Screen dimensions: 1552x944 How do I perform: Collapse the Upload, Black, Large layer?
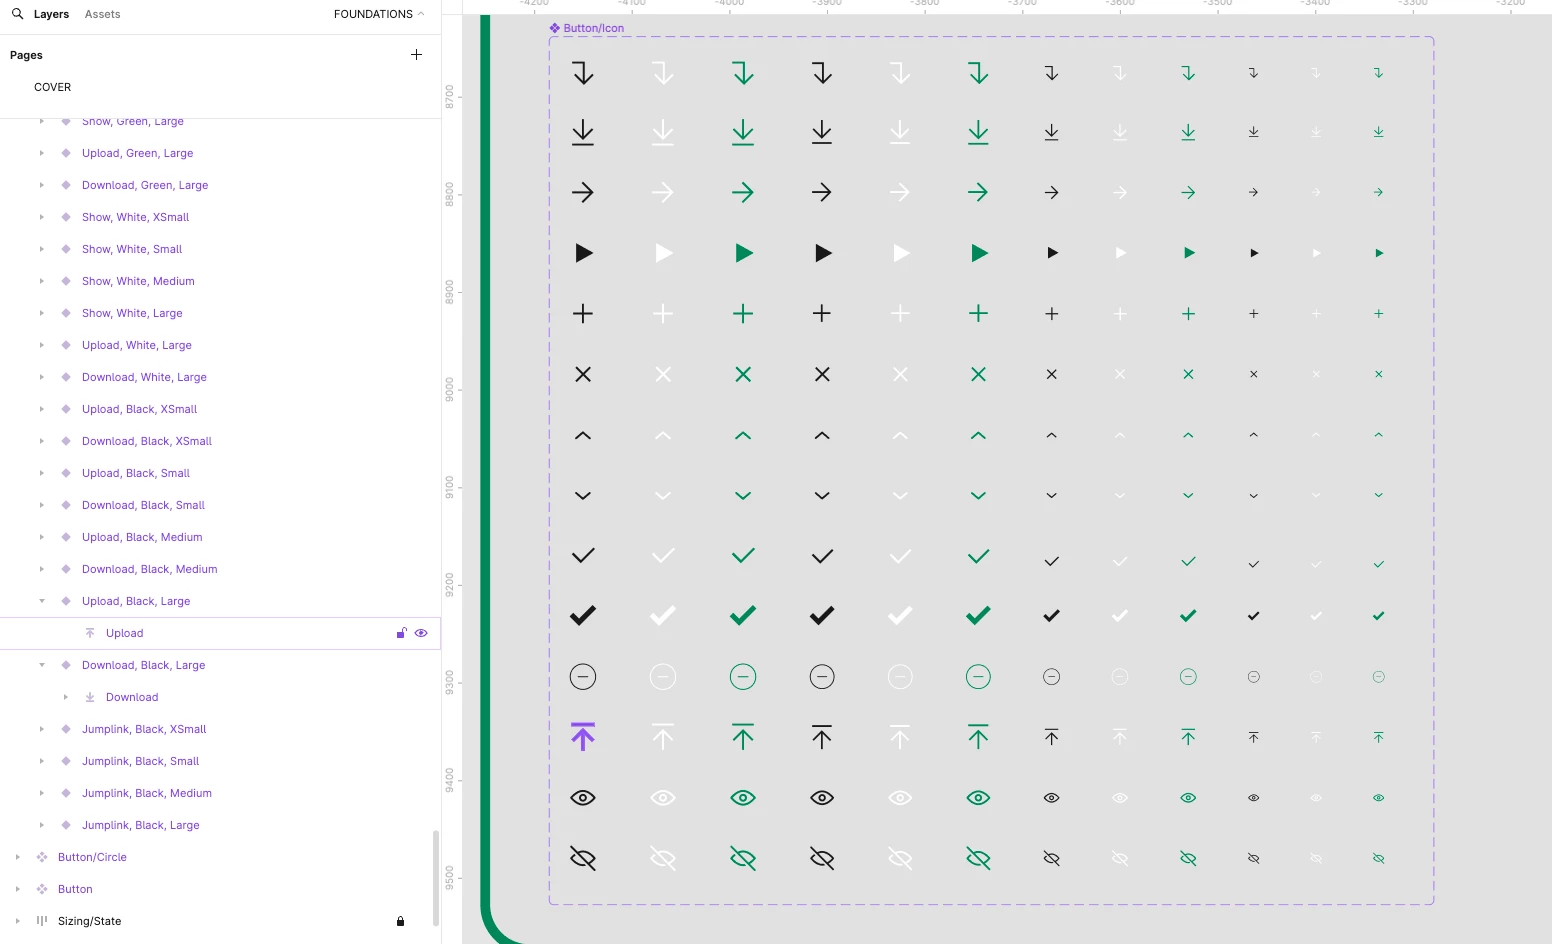pos(41,601)
